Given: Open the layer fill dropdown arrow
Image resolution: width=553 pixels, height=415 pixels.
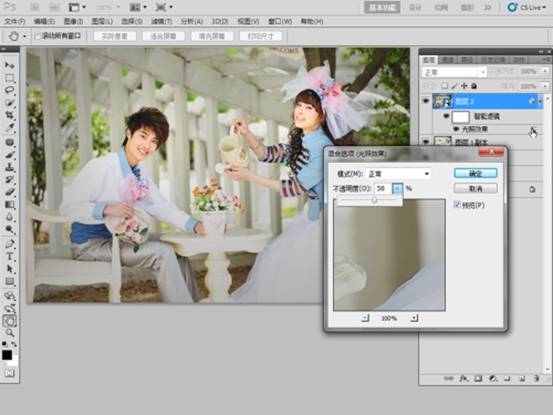Looking at the screenshot, I should (x=545, y=86).
